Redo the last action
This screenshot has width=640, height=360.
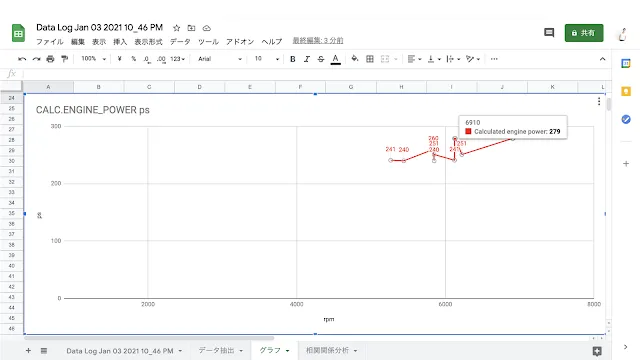tap(36, 59)
